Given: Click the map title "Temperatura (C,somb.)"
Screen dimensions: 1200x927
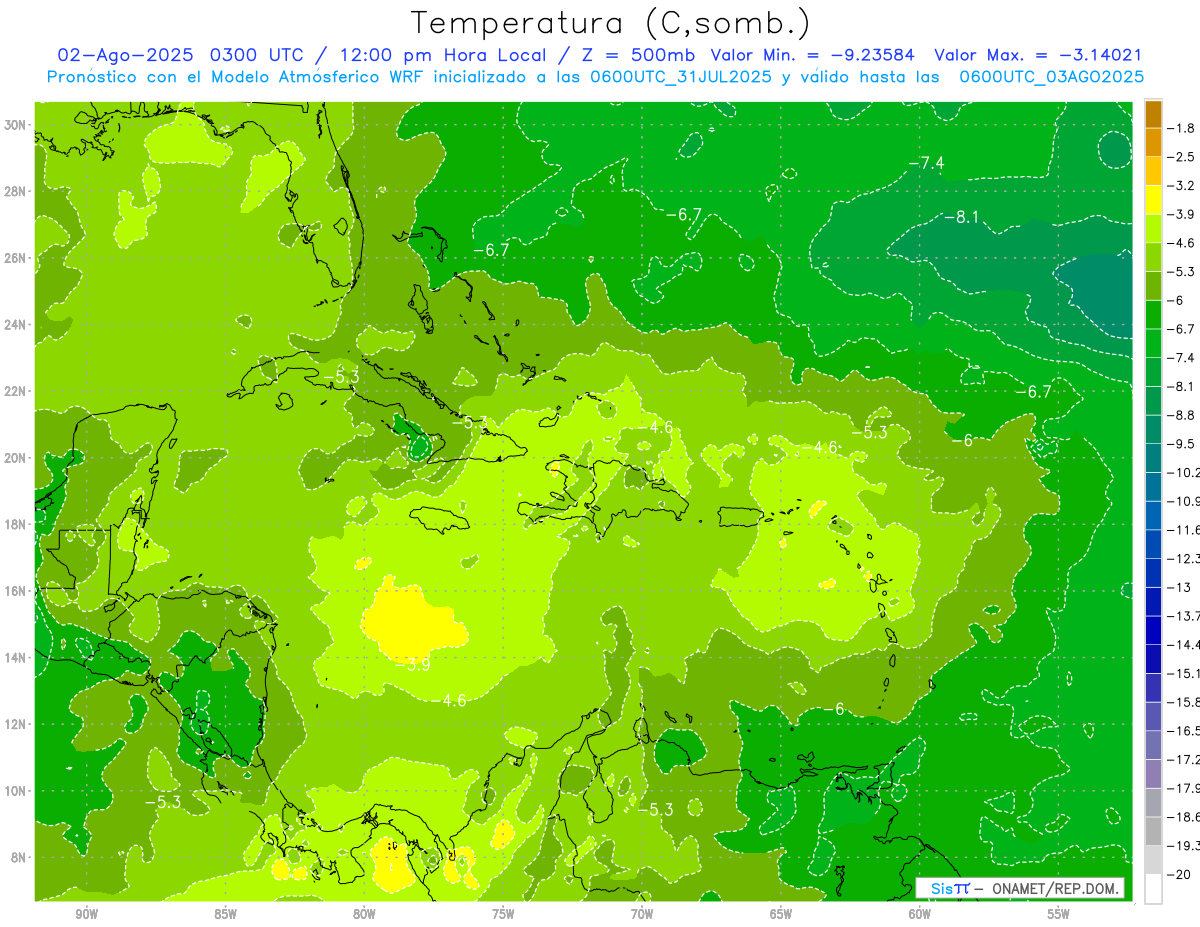Looking at the screenshot, I should coord(611,22).
